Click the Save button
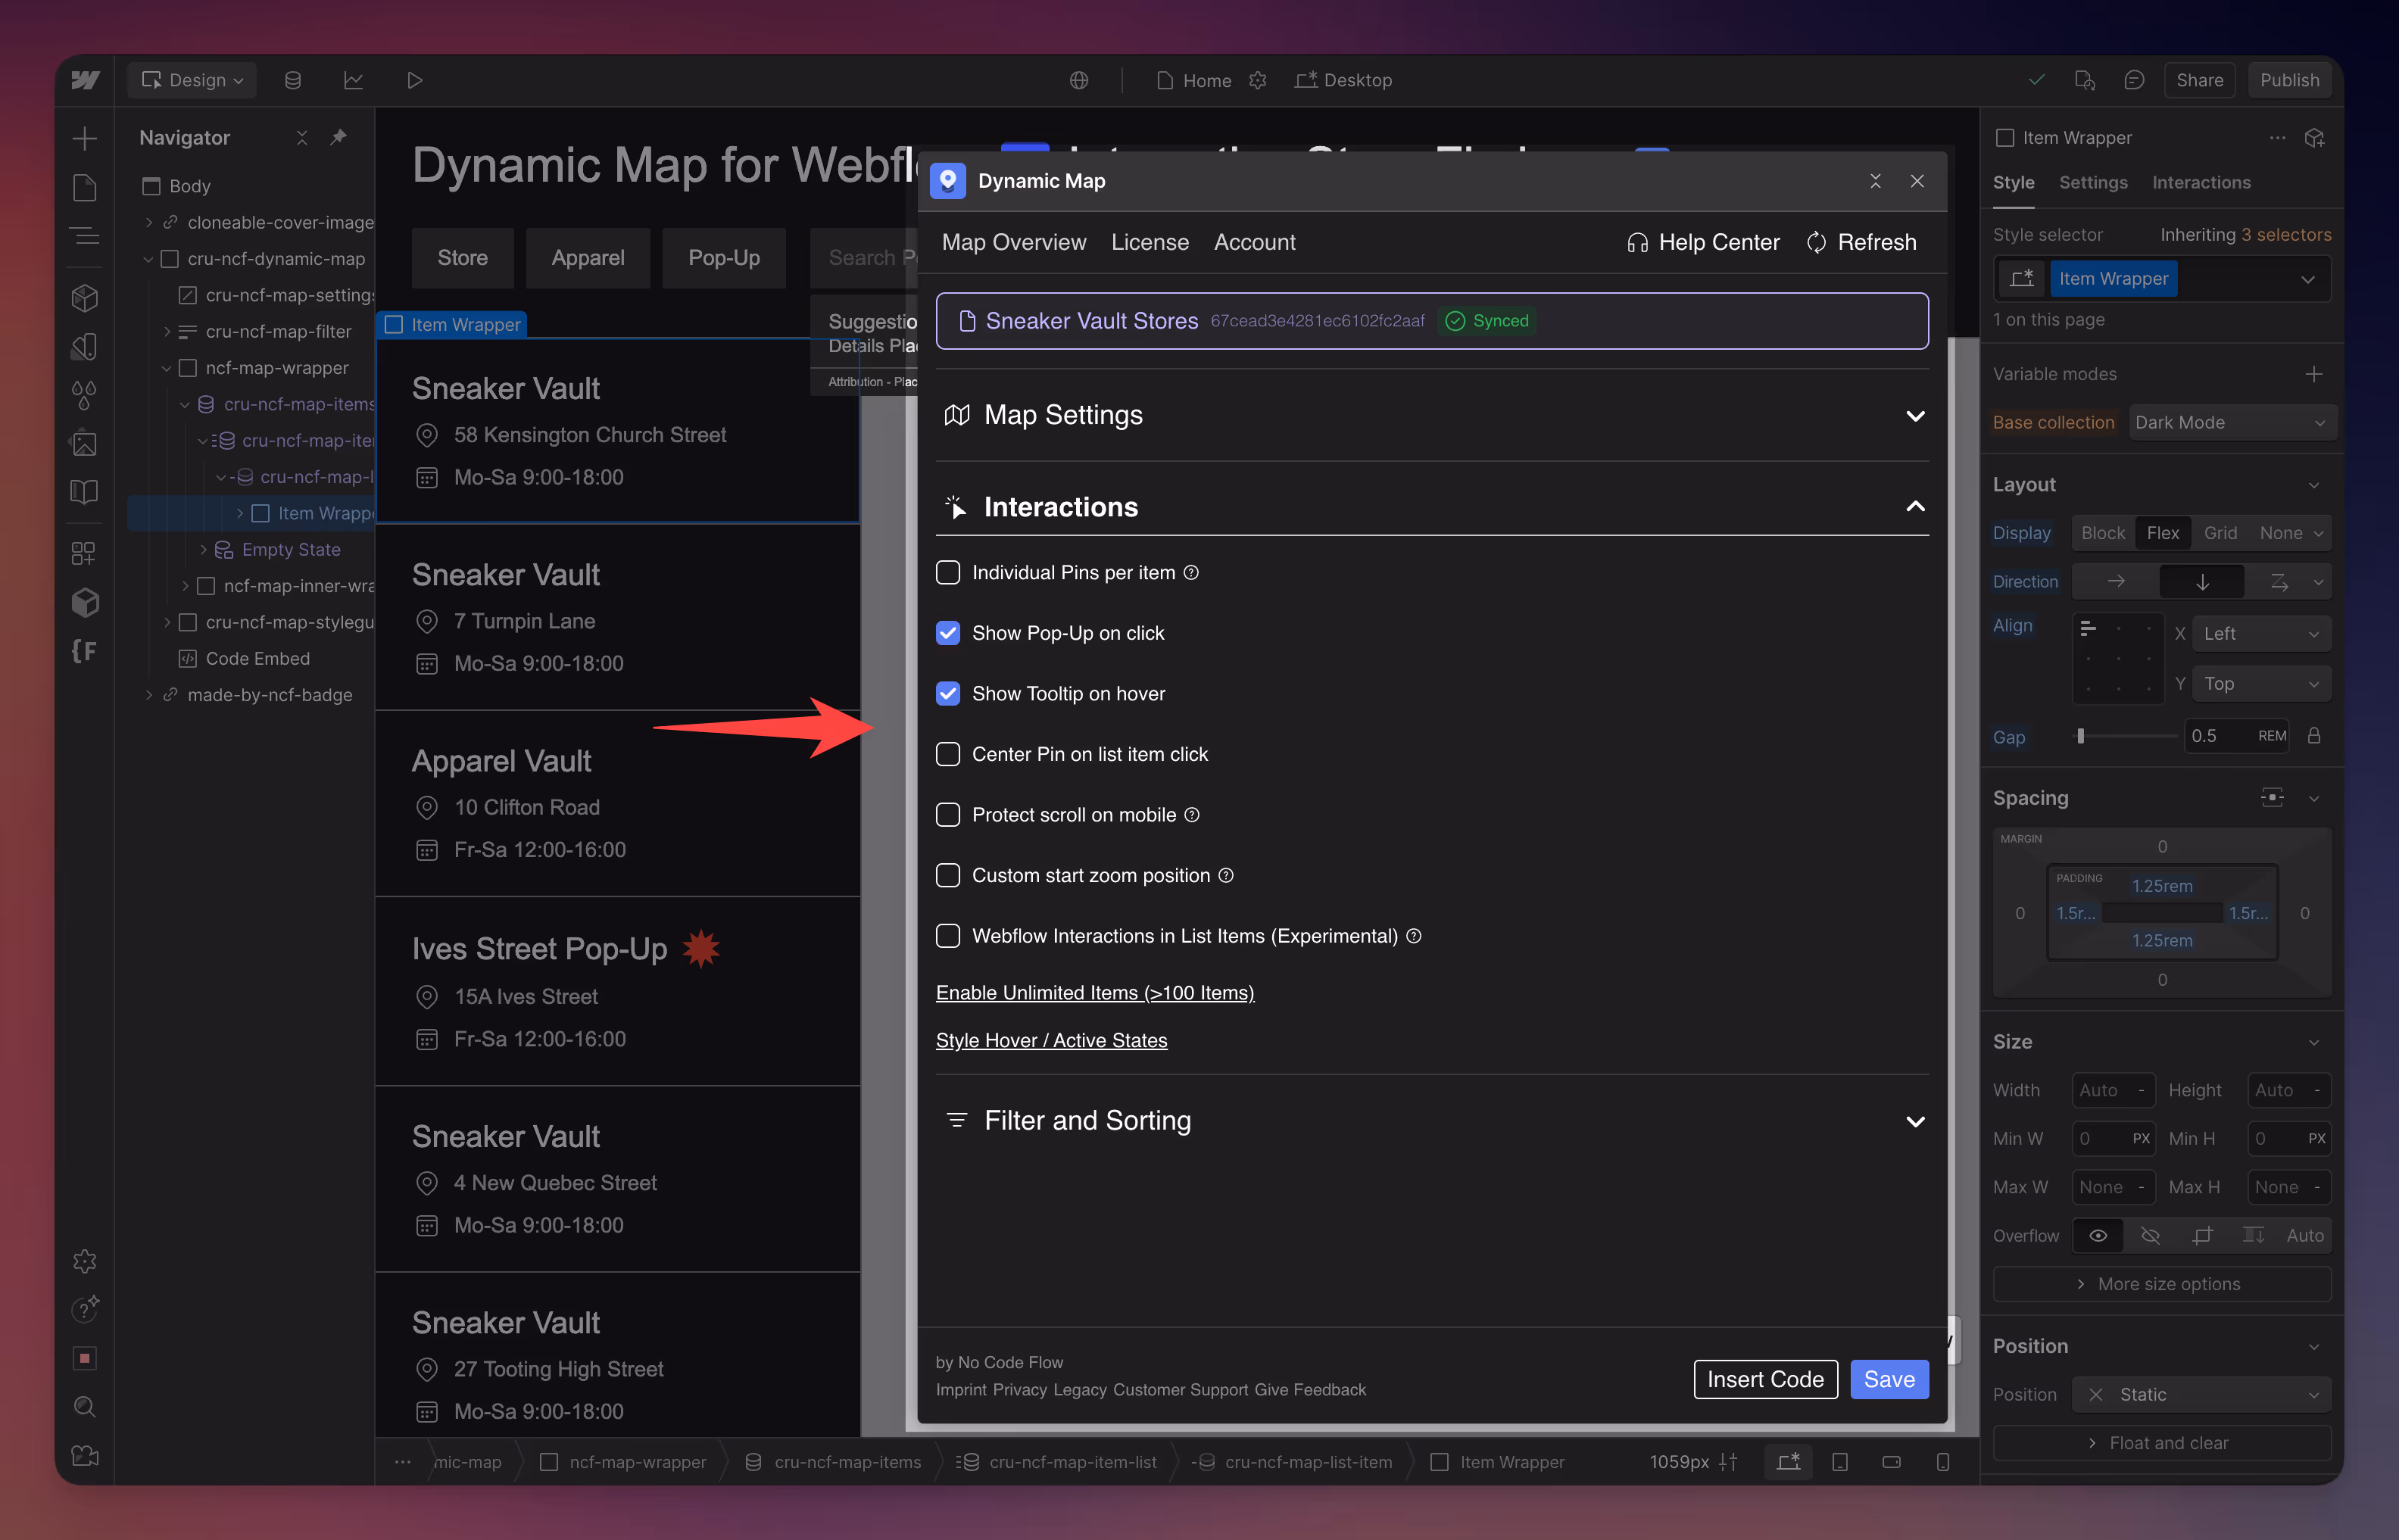 [x=1889, y=1379]
